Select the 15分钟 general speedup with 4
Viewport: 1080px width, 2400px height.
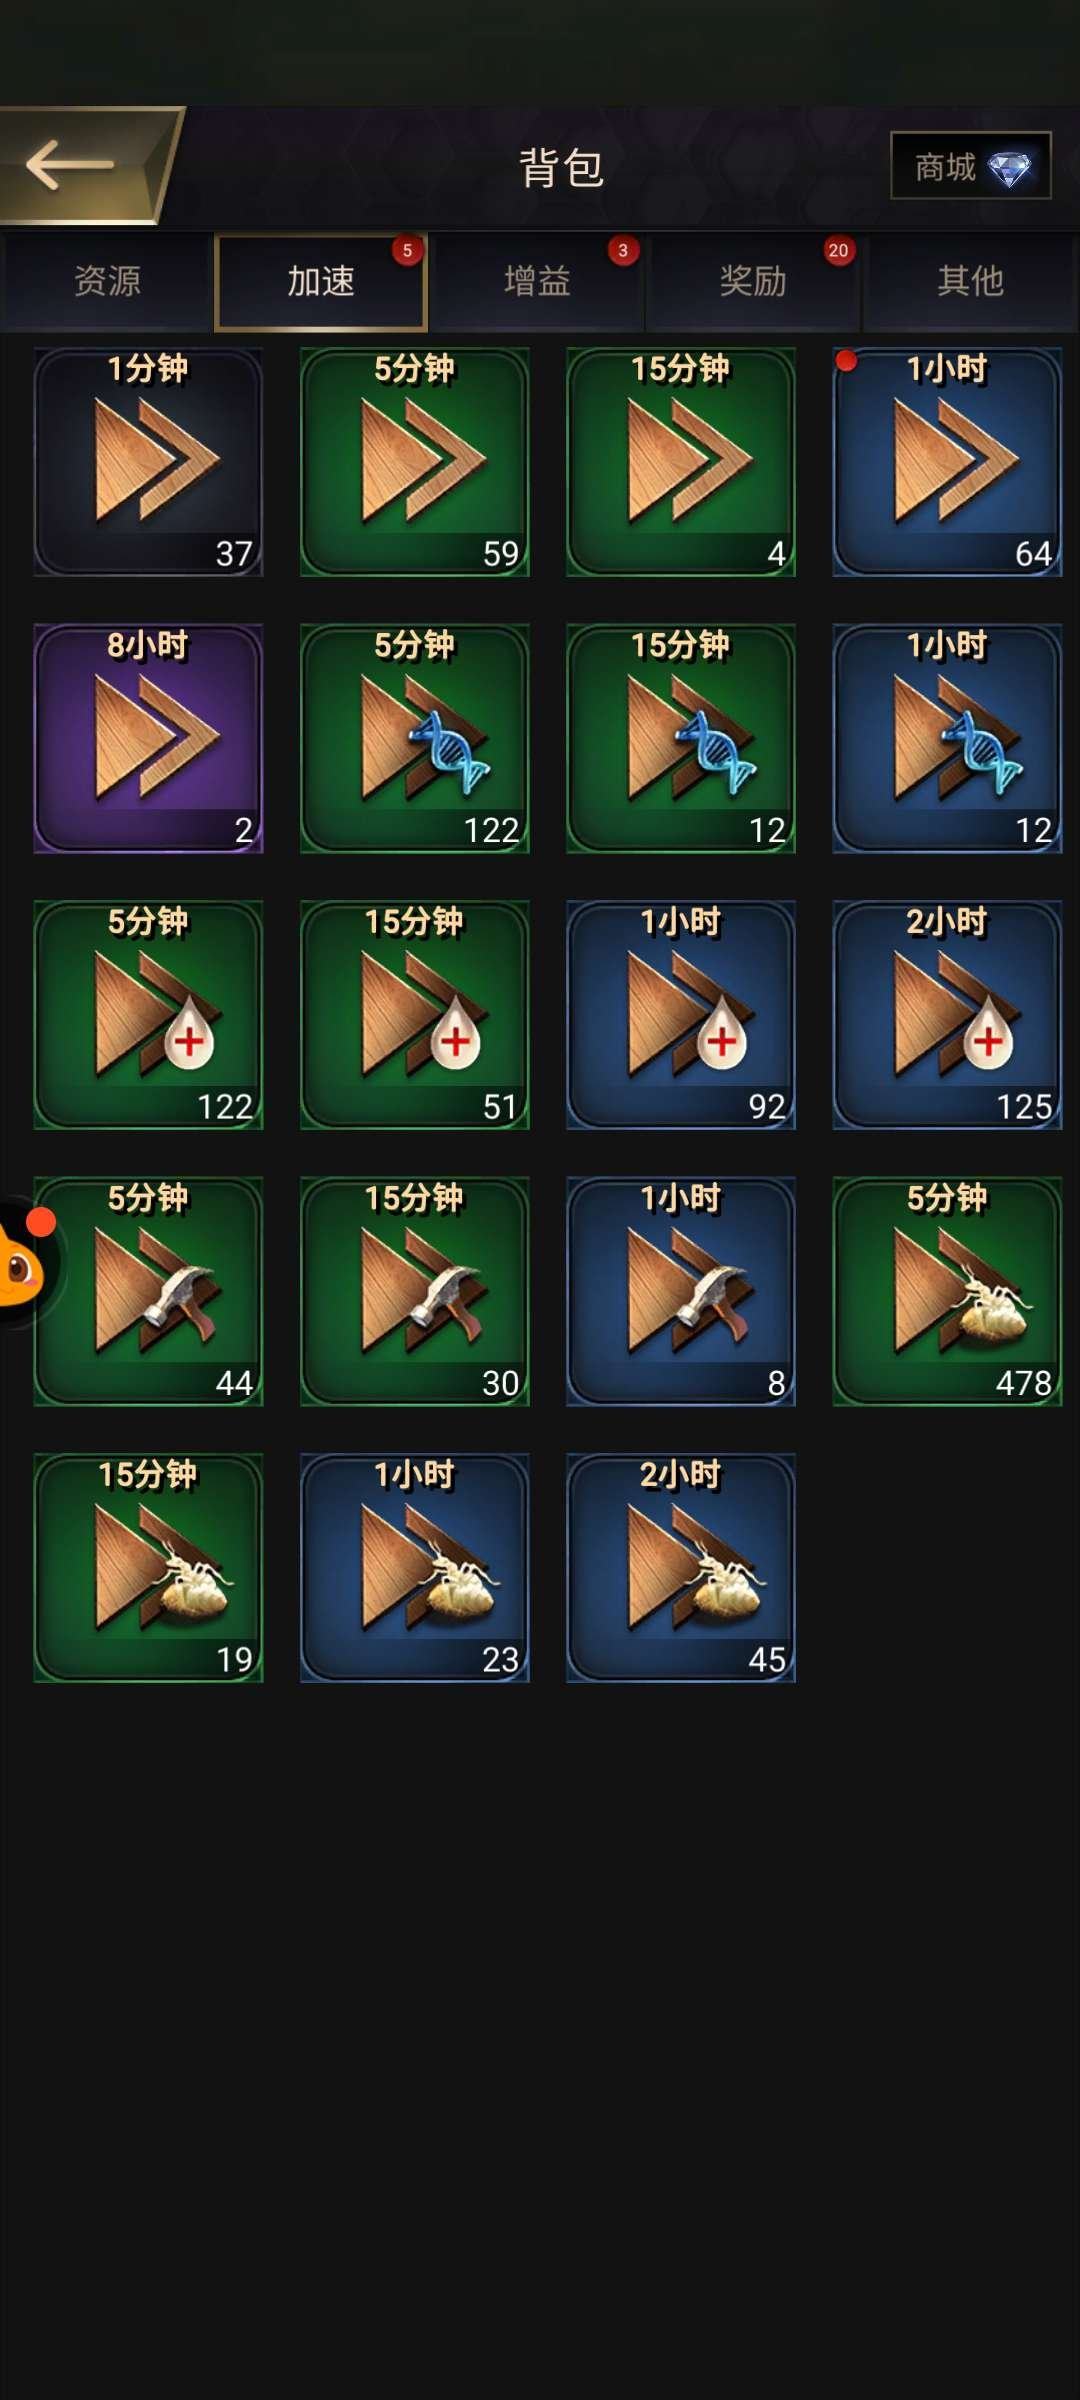pyautogui.click(x=681, y=462)
